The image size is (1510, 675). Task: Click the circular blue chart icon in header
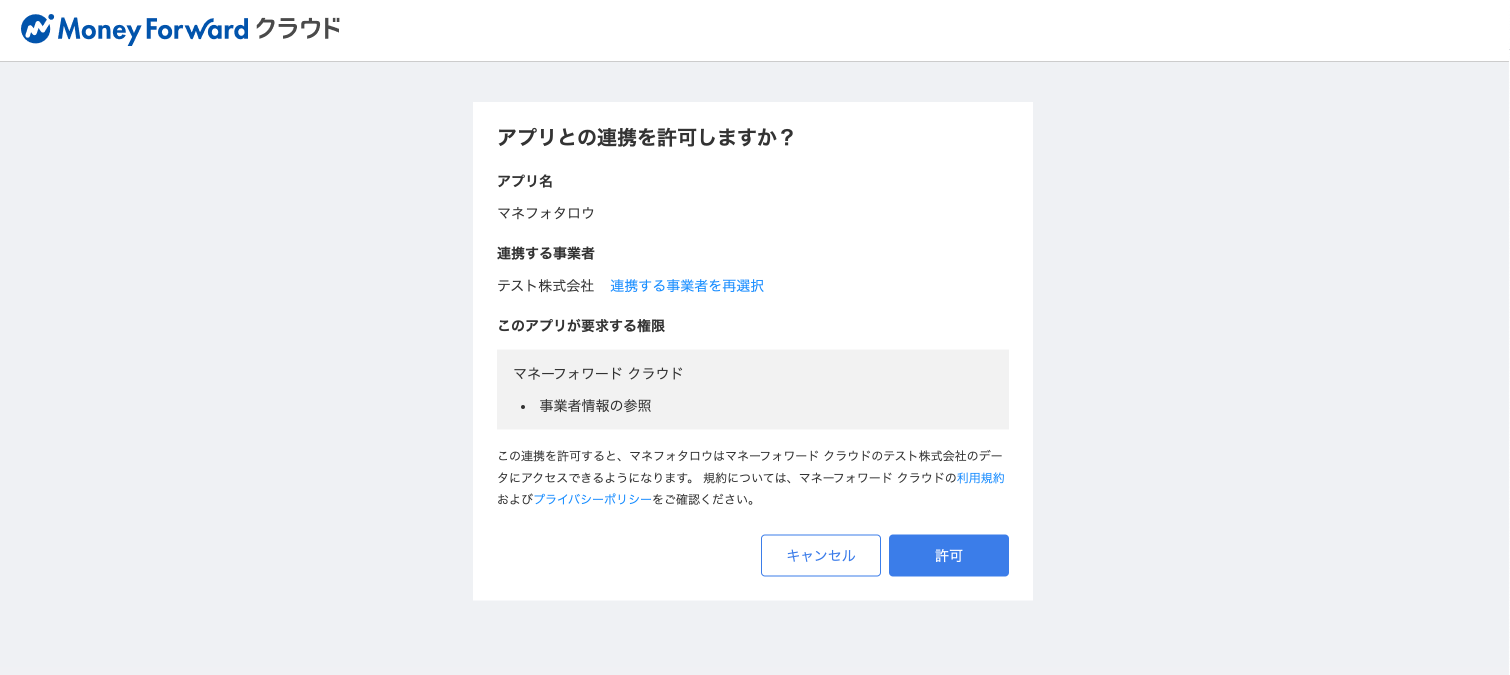point(39,28)
